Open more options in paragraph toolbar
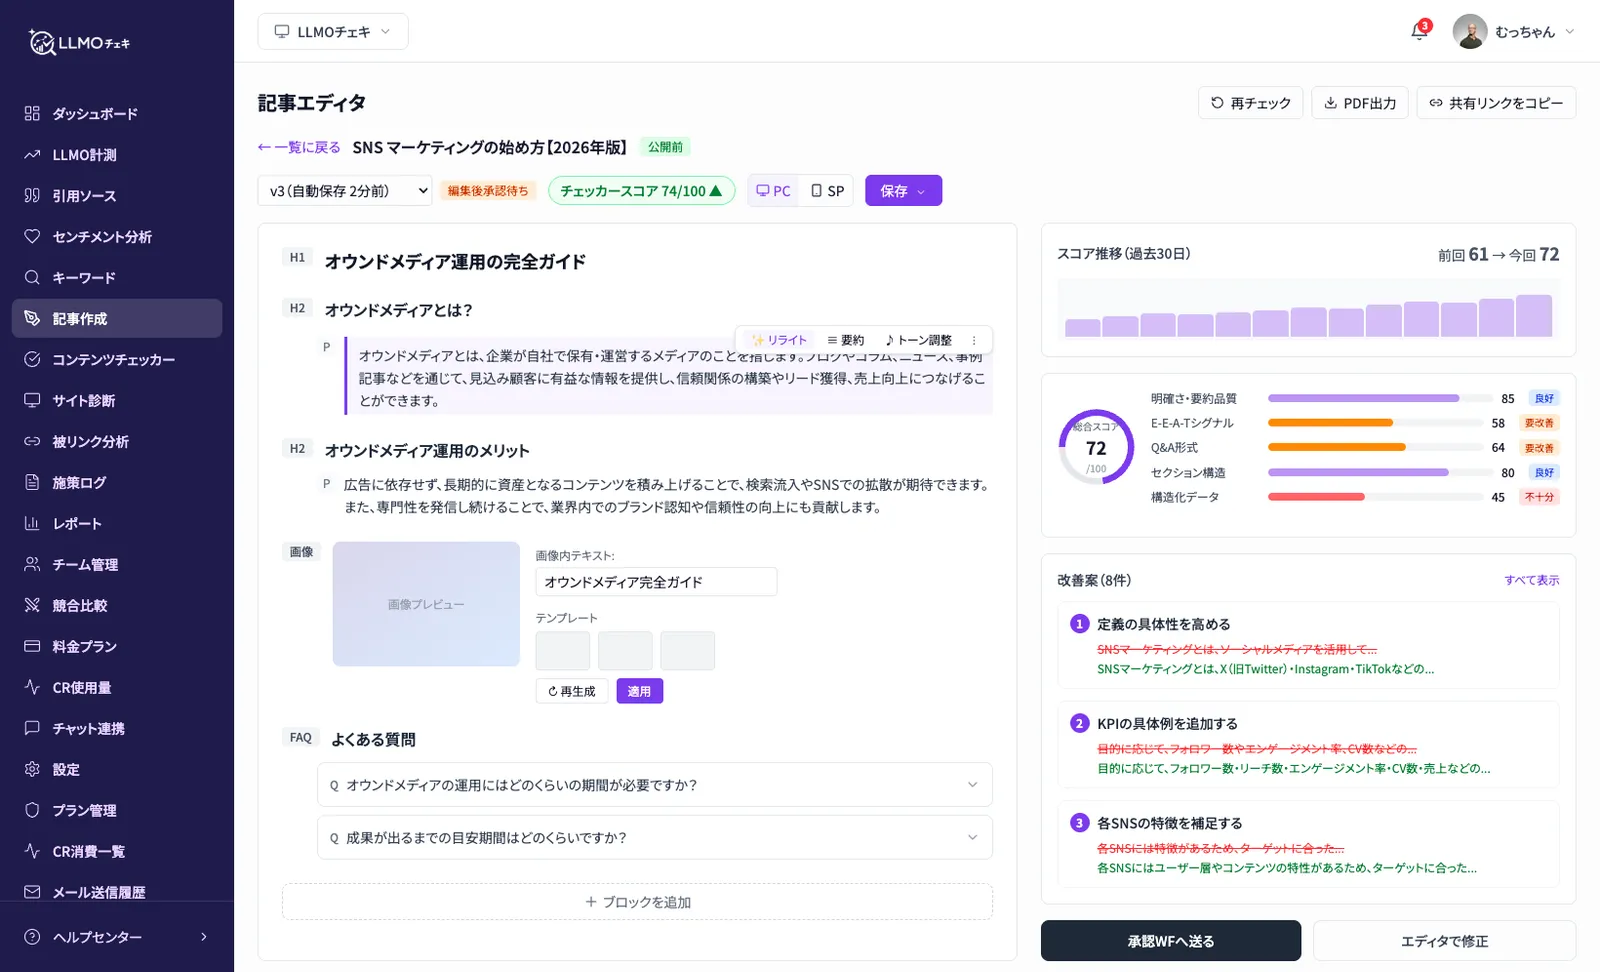The width and height of the screenshot is (1600, 972). click(974, 340)
